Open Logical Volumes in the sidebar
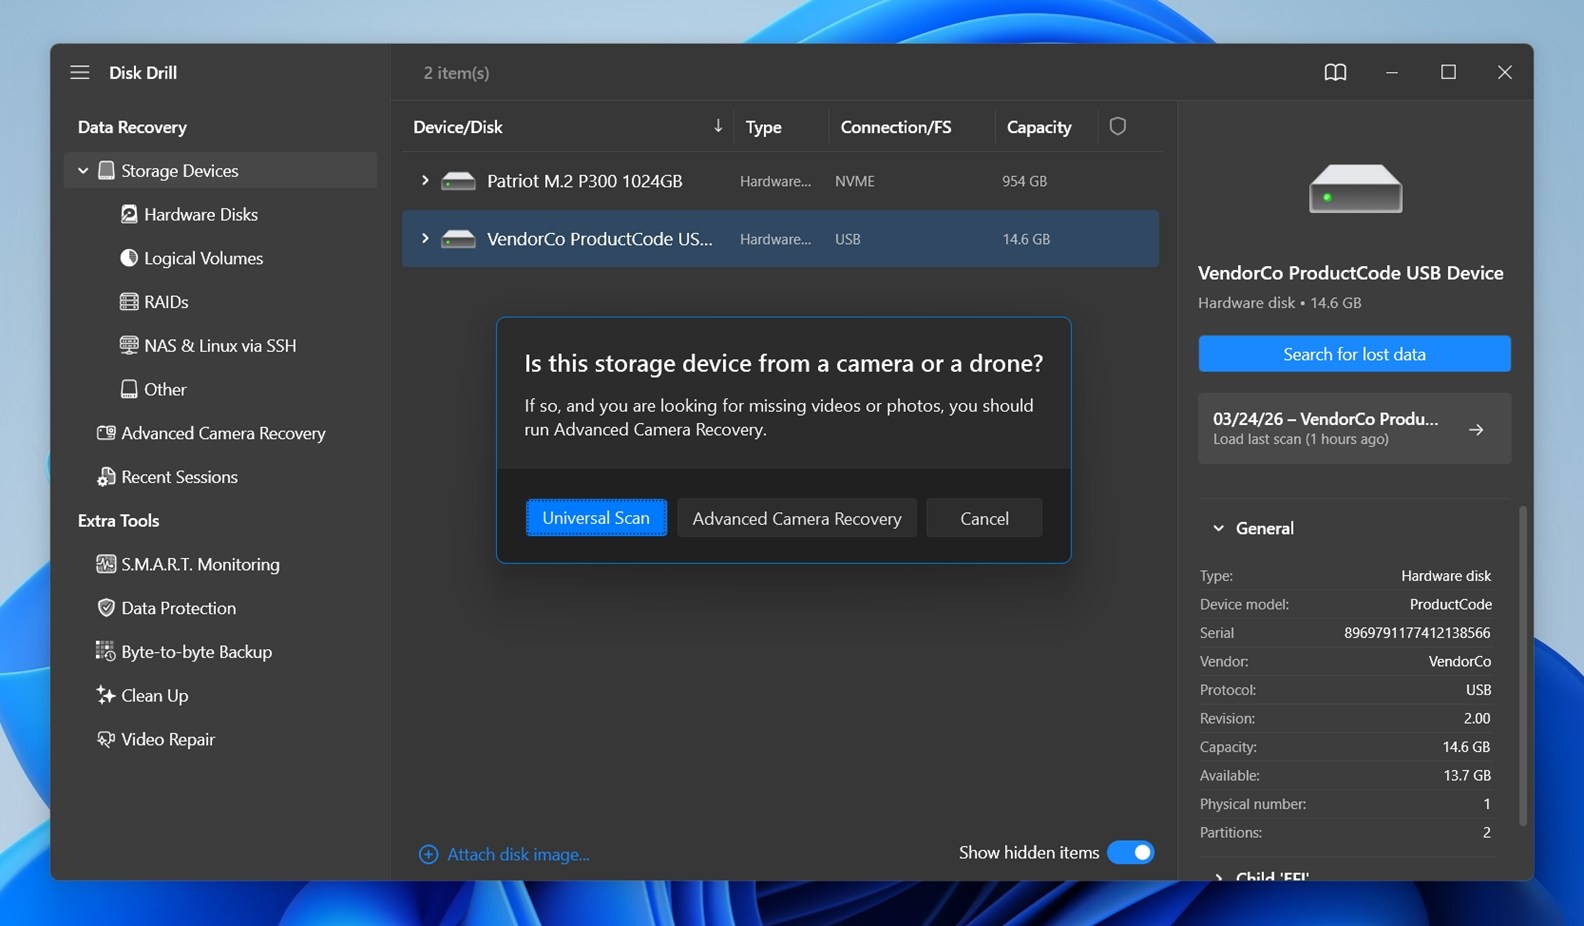Image resolution: width=1584 pixels, height=926 pixels. 203,258
